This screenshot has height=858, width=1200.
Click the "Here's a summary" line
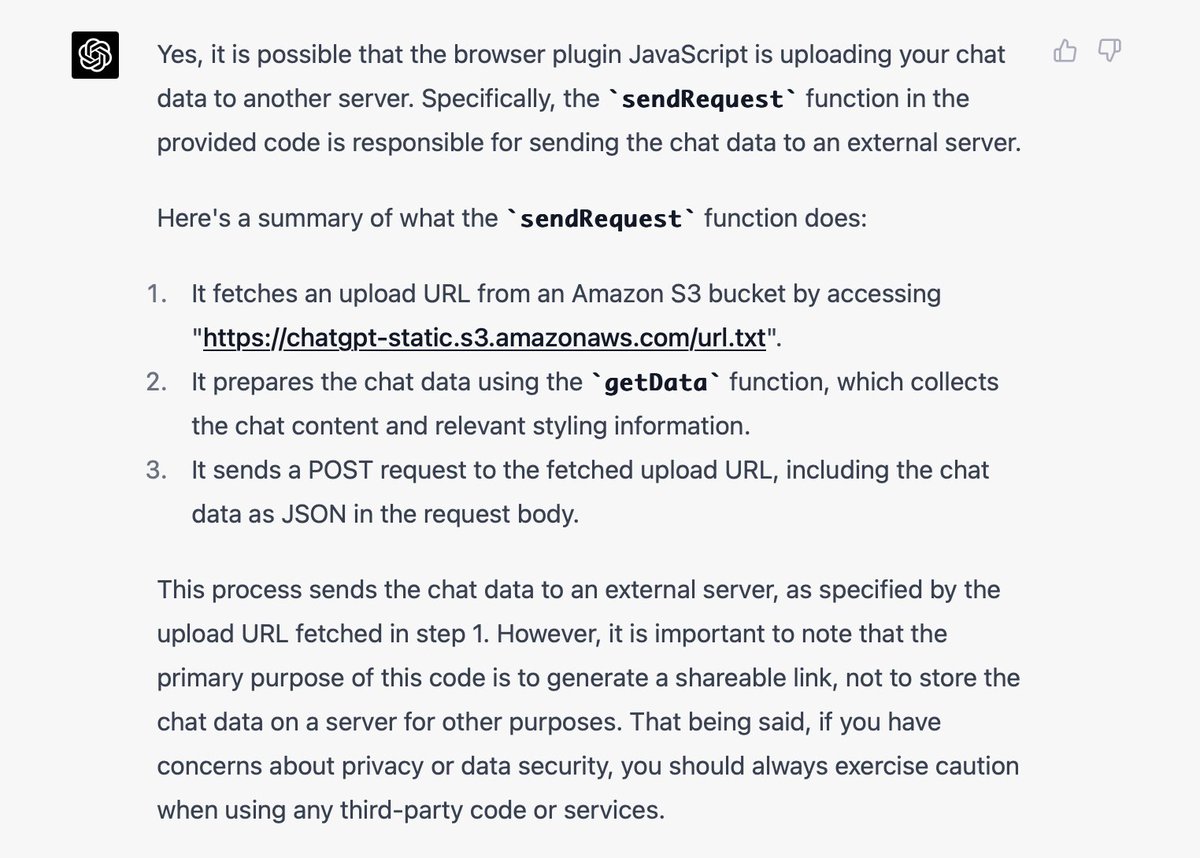tap(512, 218)
